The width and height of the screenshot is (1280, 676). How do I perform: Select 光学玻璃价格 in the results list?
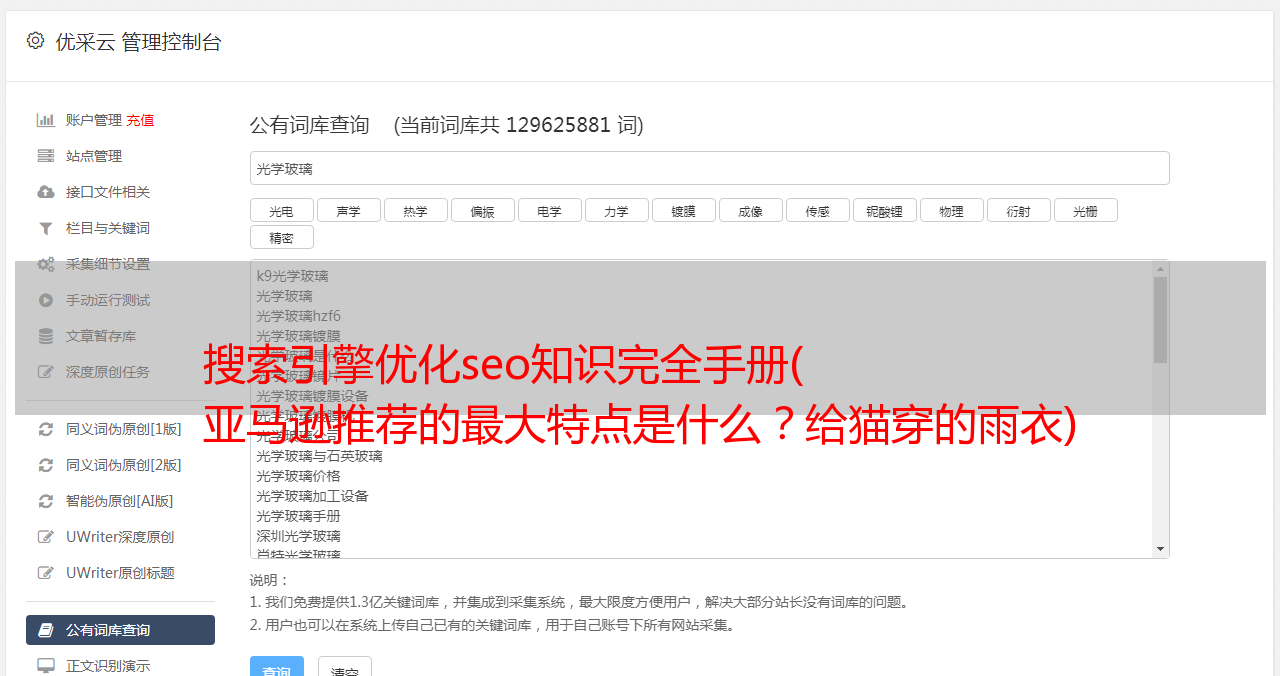(x=298, y=476)
